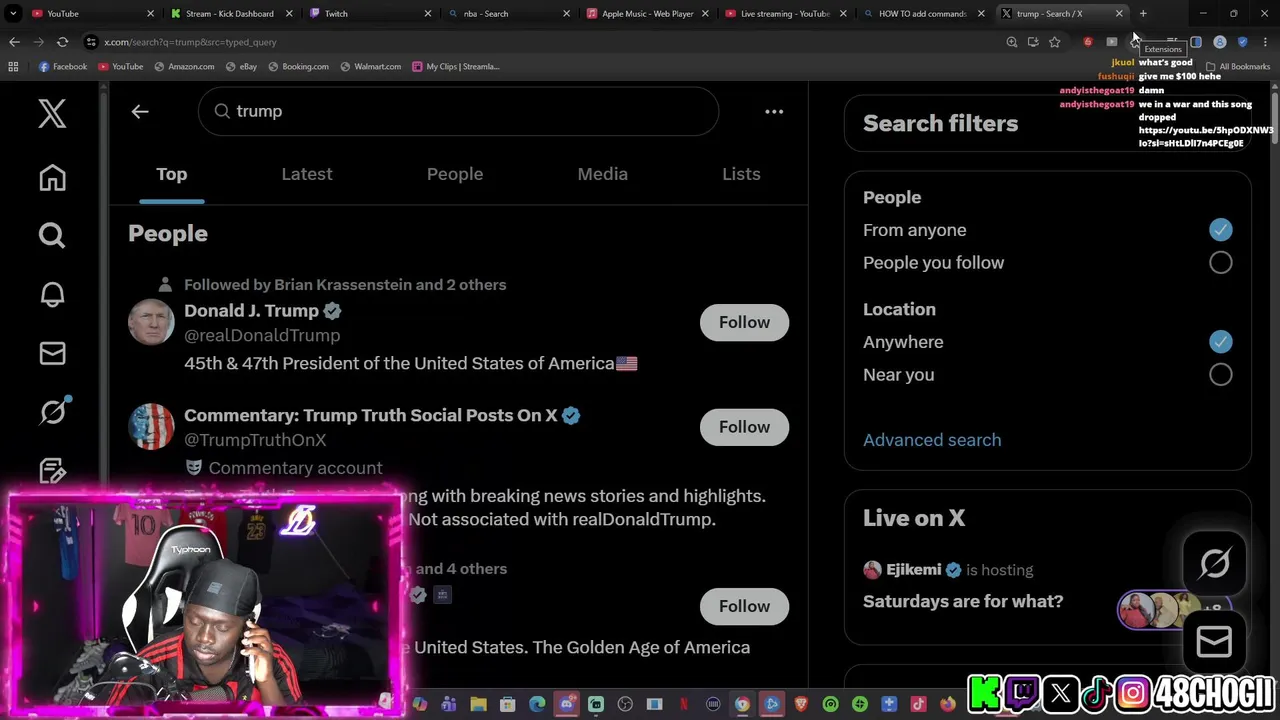The width and height of the screenshot is (1280, 720).
Task: Click the Ejikemi host name
Action: 913,570
